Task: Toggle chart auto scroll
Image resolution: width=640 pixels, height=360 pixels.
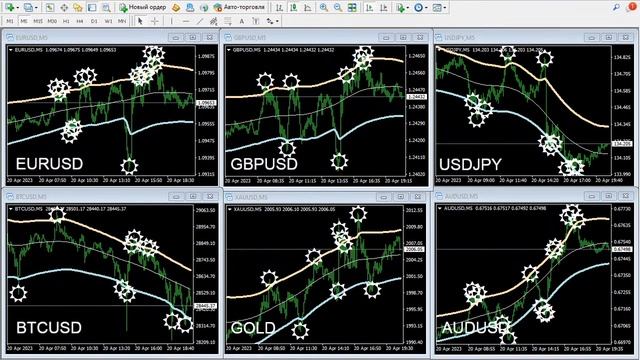Action: click(x=369, y=7)
